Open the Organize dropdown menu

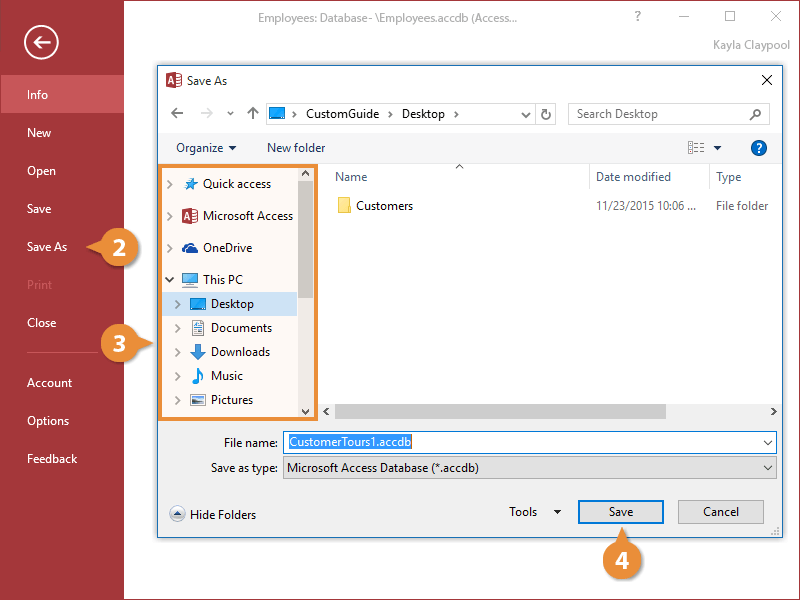click(x=206, y=148)
